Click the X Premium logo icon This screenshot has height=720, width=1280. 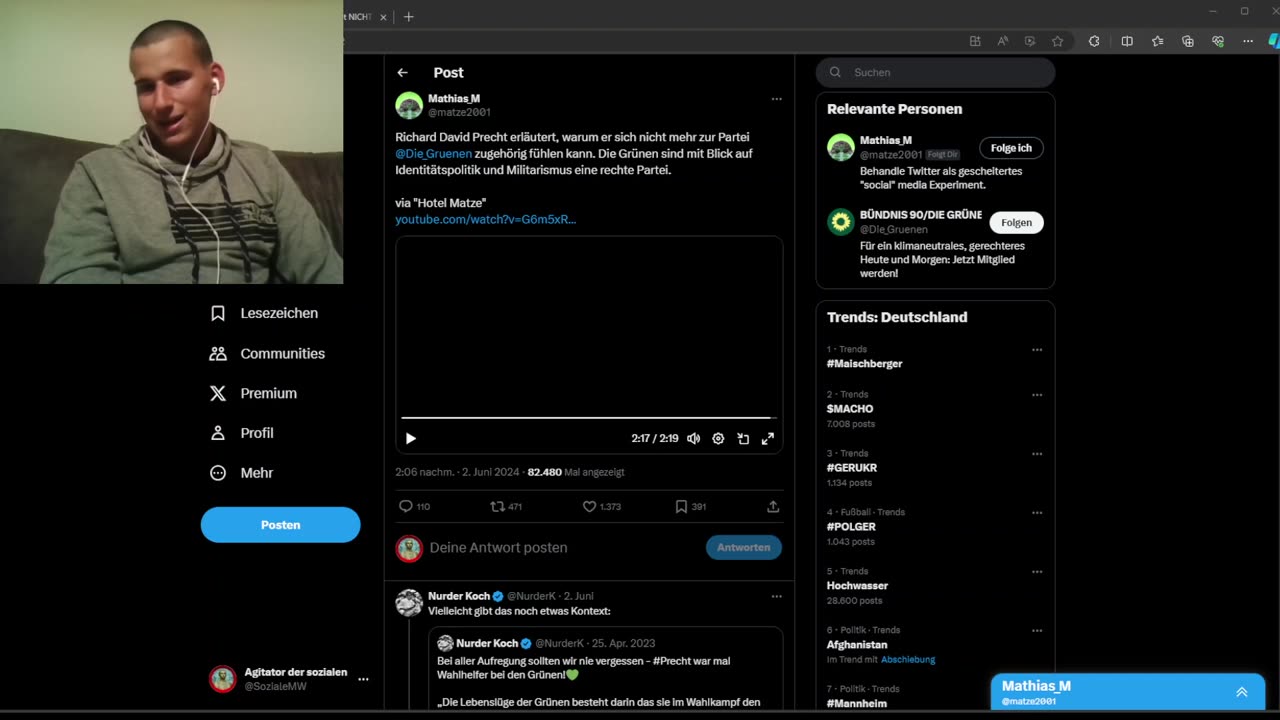coord(218,393)
